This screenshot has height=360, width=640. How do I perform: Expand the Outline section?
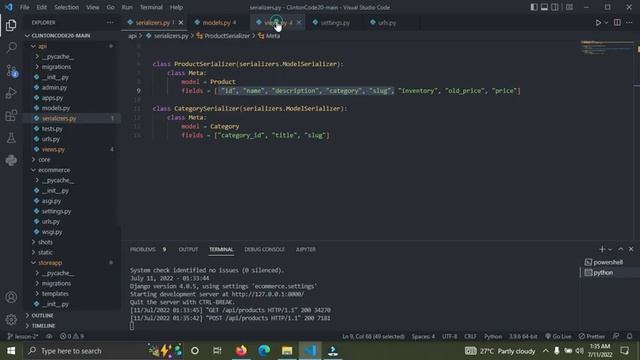42,316
